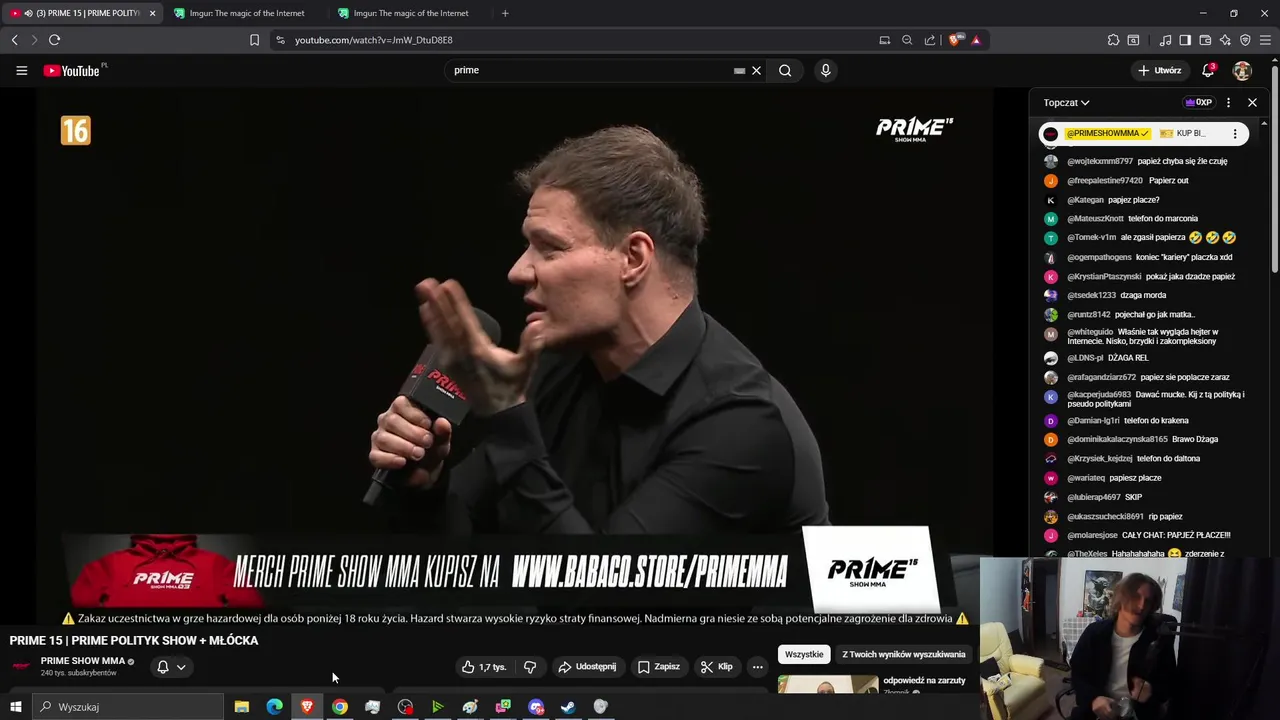The width and height of the screenshot is (1280, 720).
Task: Open the account avatar menu
Action: pyautogui.click(x=1242, y=70)
